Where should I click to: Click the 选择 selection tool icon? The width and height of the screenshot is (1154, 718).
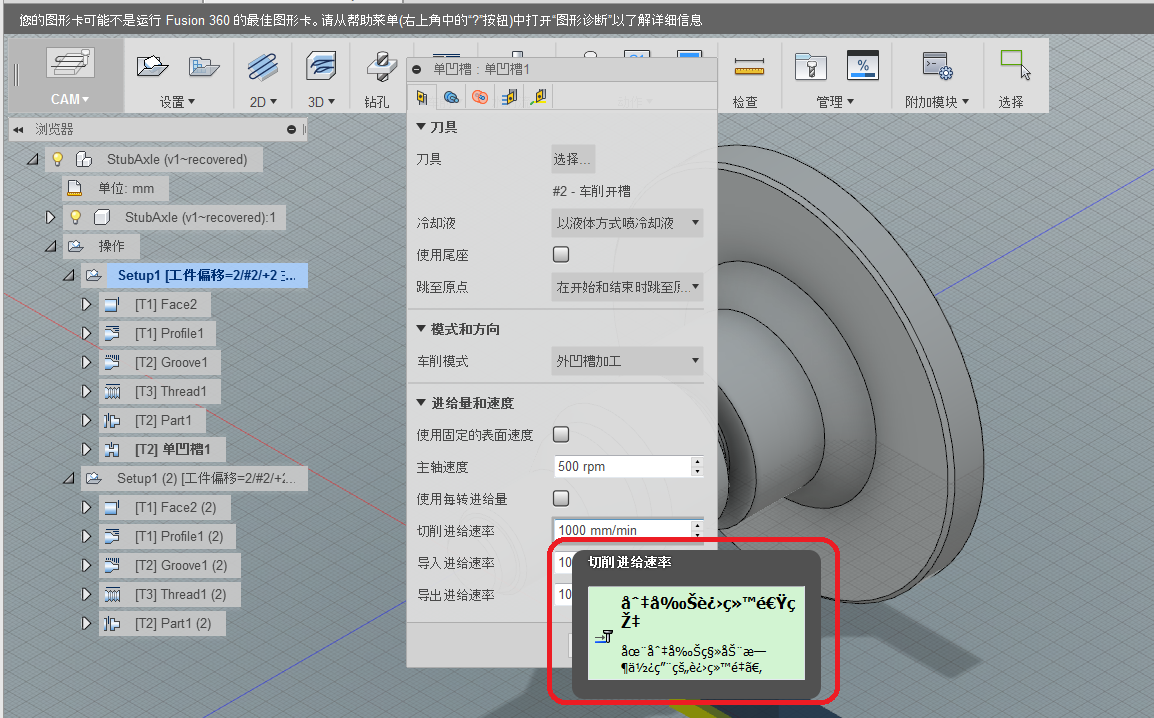1014,66
